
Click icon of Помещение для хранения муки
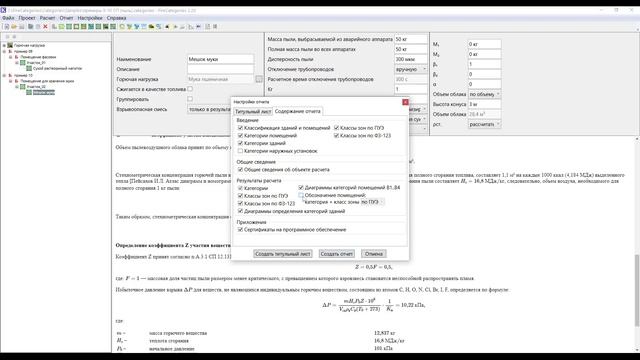[17, 81]
